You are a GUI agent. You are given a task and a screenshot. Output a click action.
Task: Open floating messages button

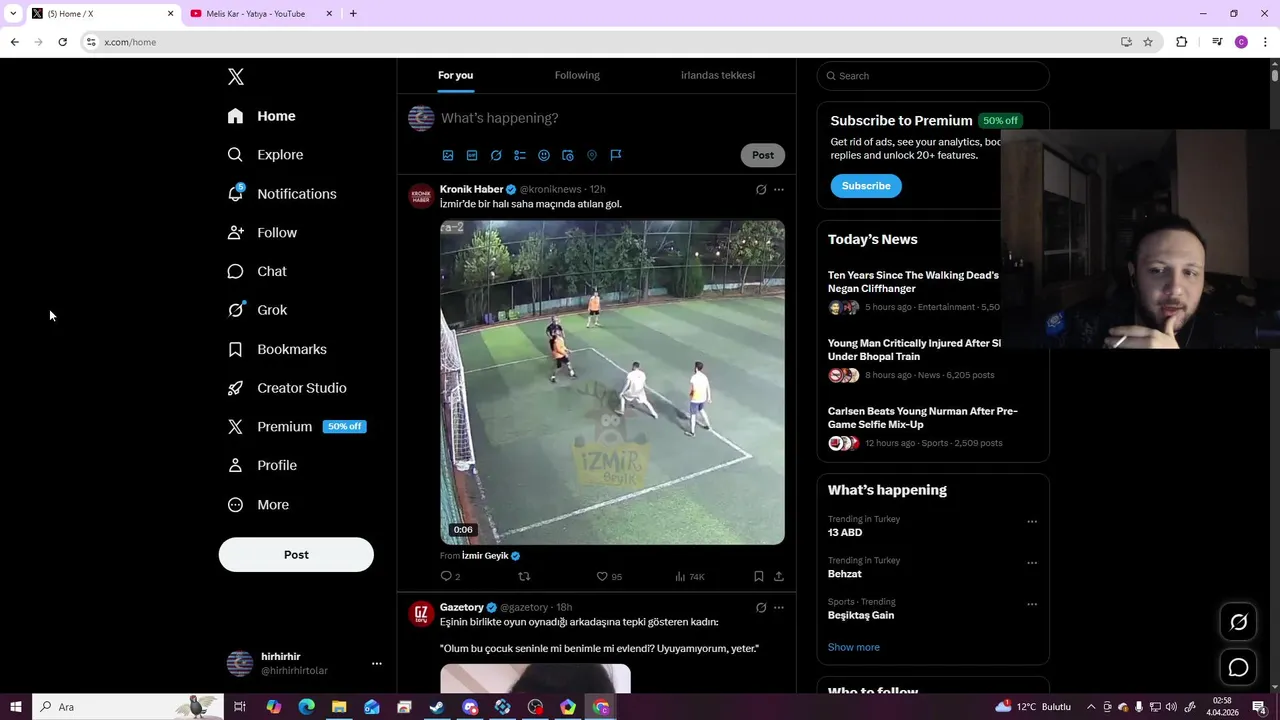(1238, 667)
